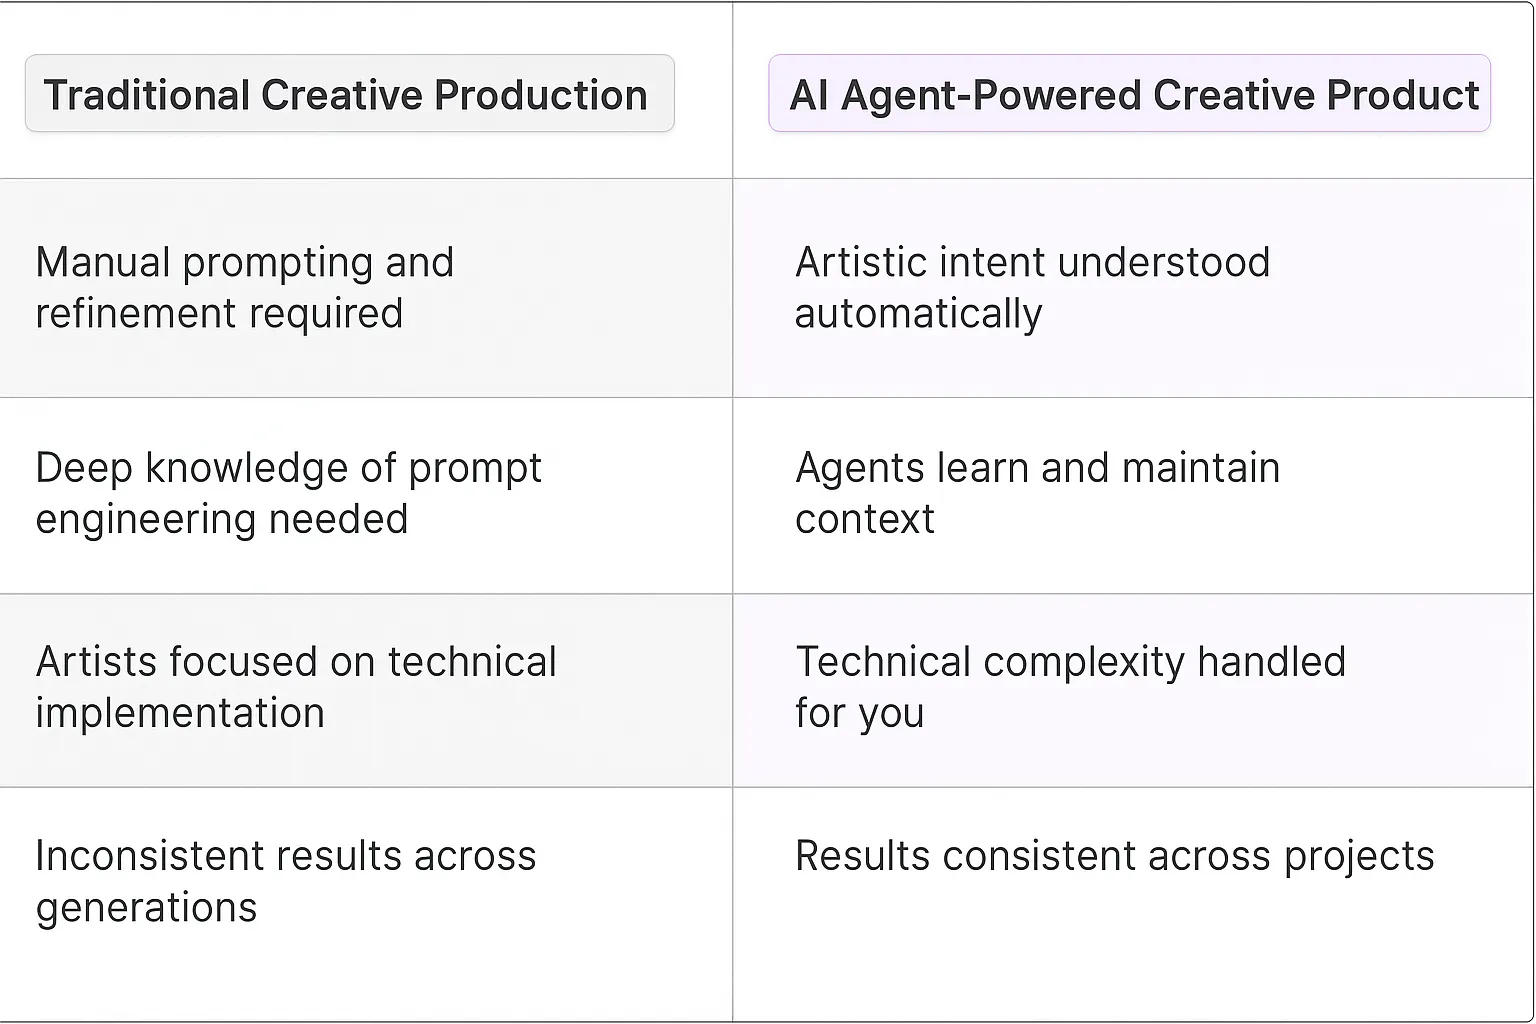1536x1024 pixels.
Task: Click the 'Deep knowledge of prompt engineering' cell
Action: [x=365, y=494]
